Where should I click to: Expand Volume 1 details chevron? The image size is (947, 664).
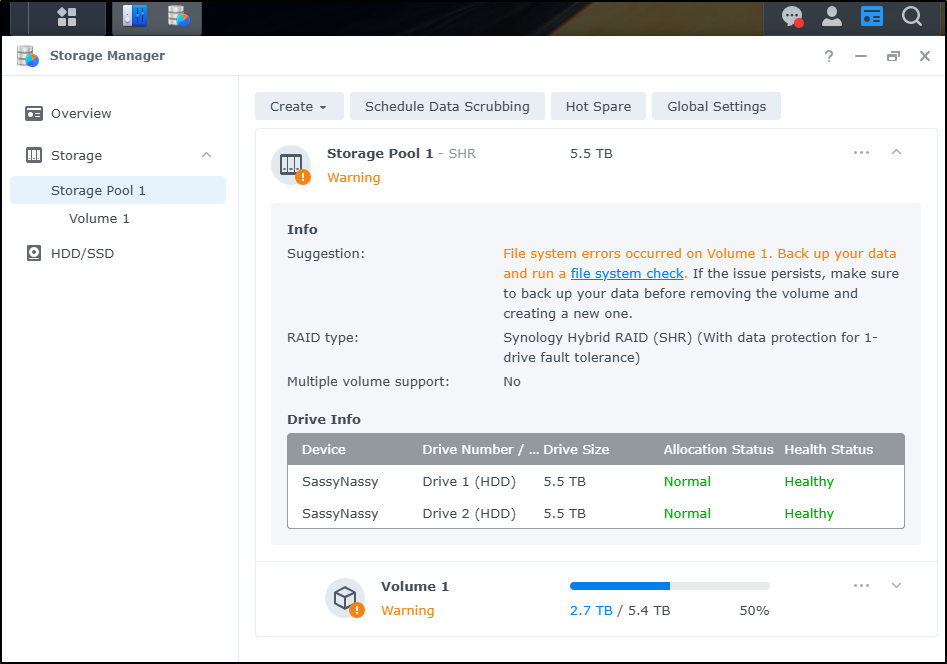(x=896, y=585)
